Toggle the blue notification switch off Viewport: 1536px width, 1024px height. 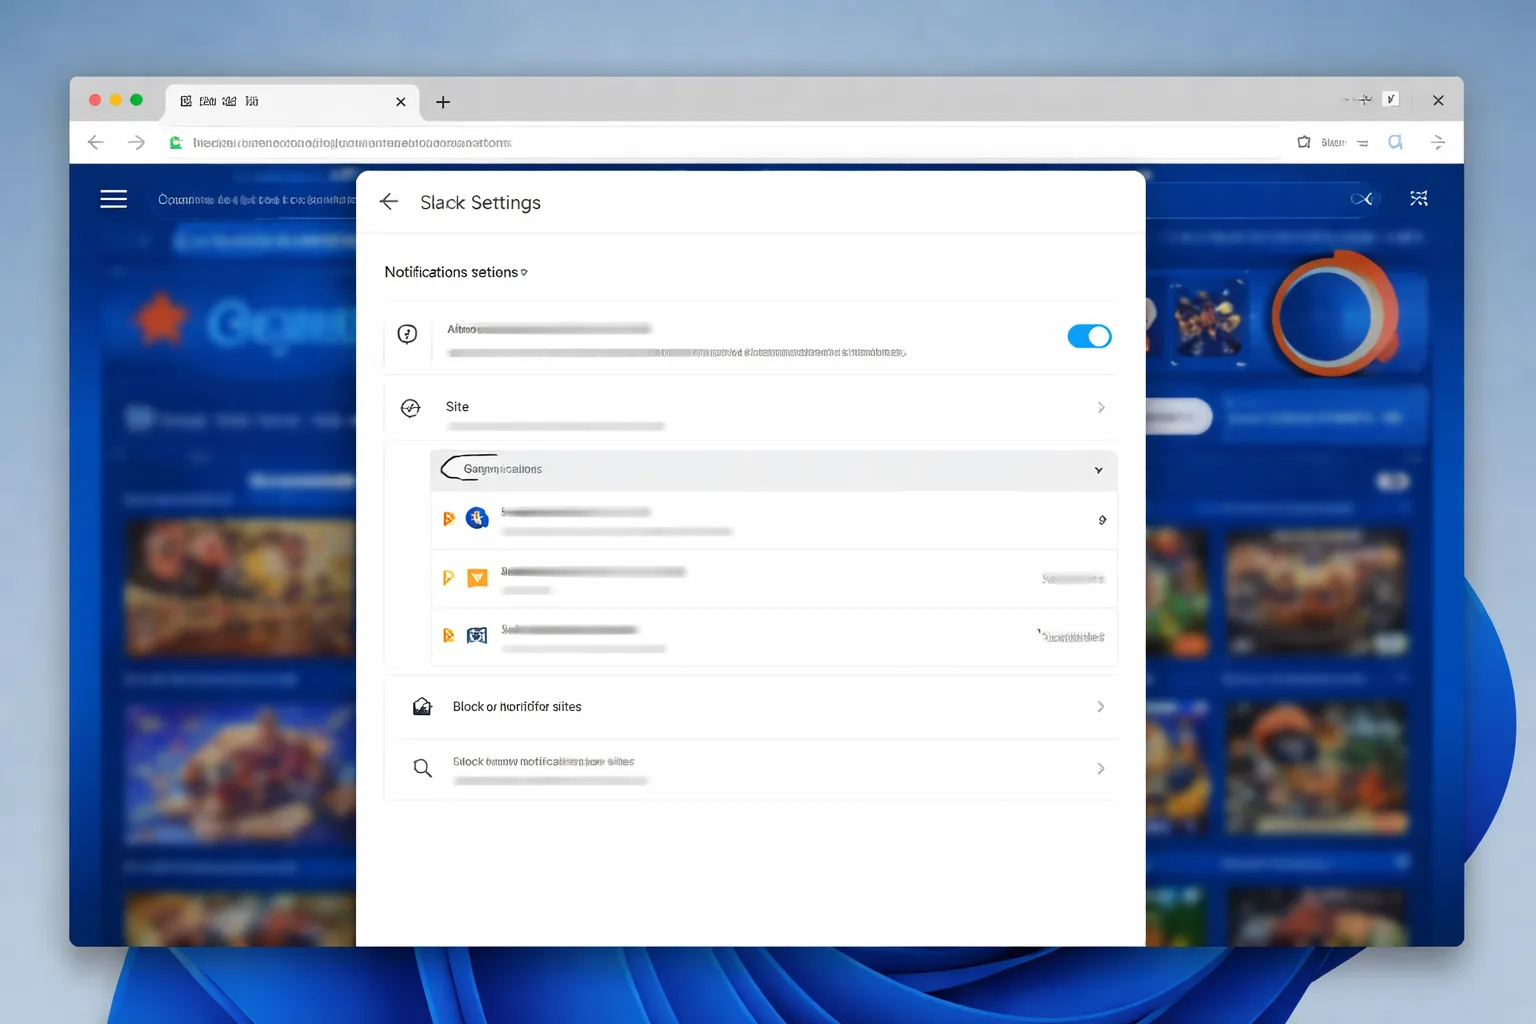click(x=1089, y=336)
